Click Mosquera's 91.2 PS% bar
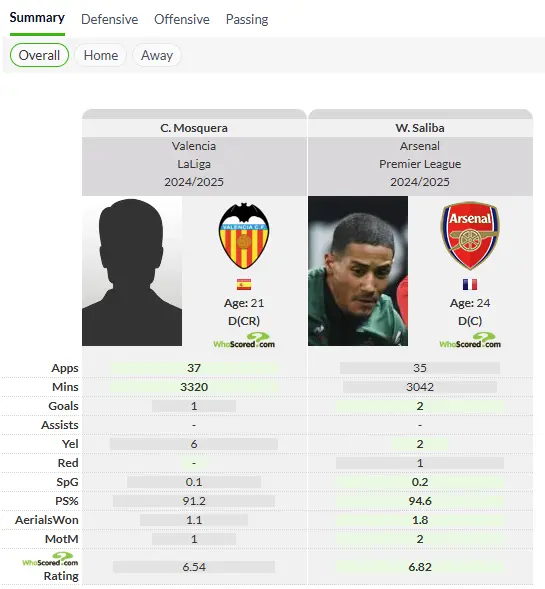Viewport: 545px width, 589px height. tap(194, 501)
